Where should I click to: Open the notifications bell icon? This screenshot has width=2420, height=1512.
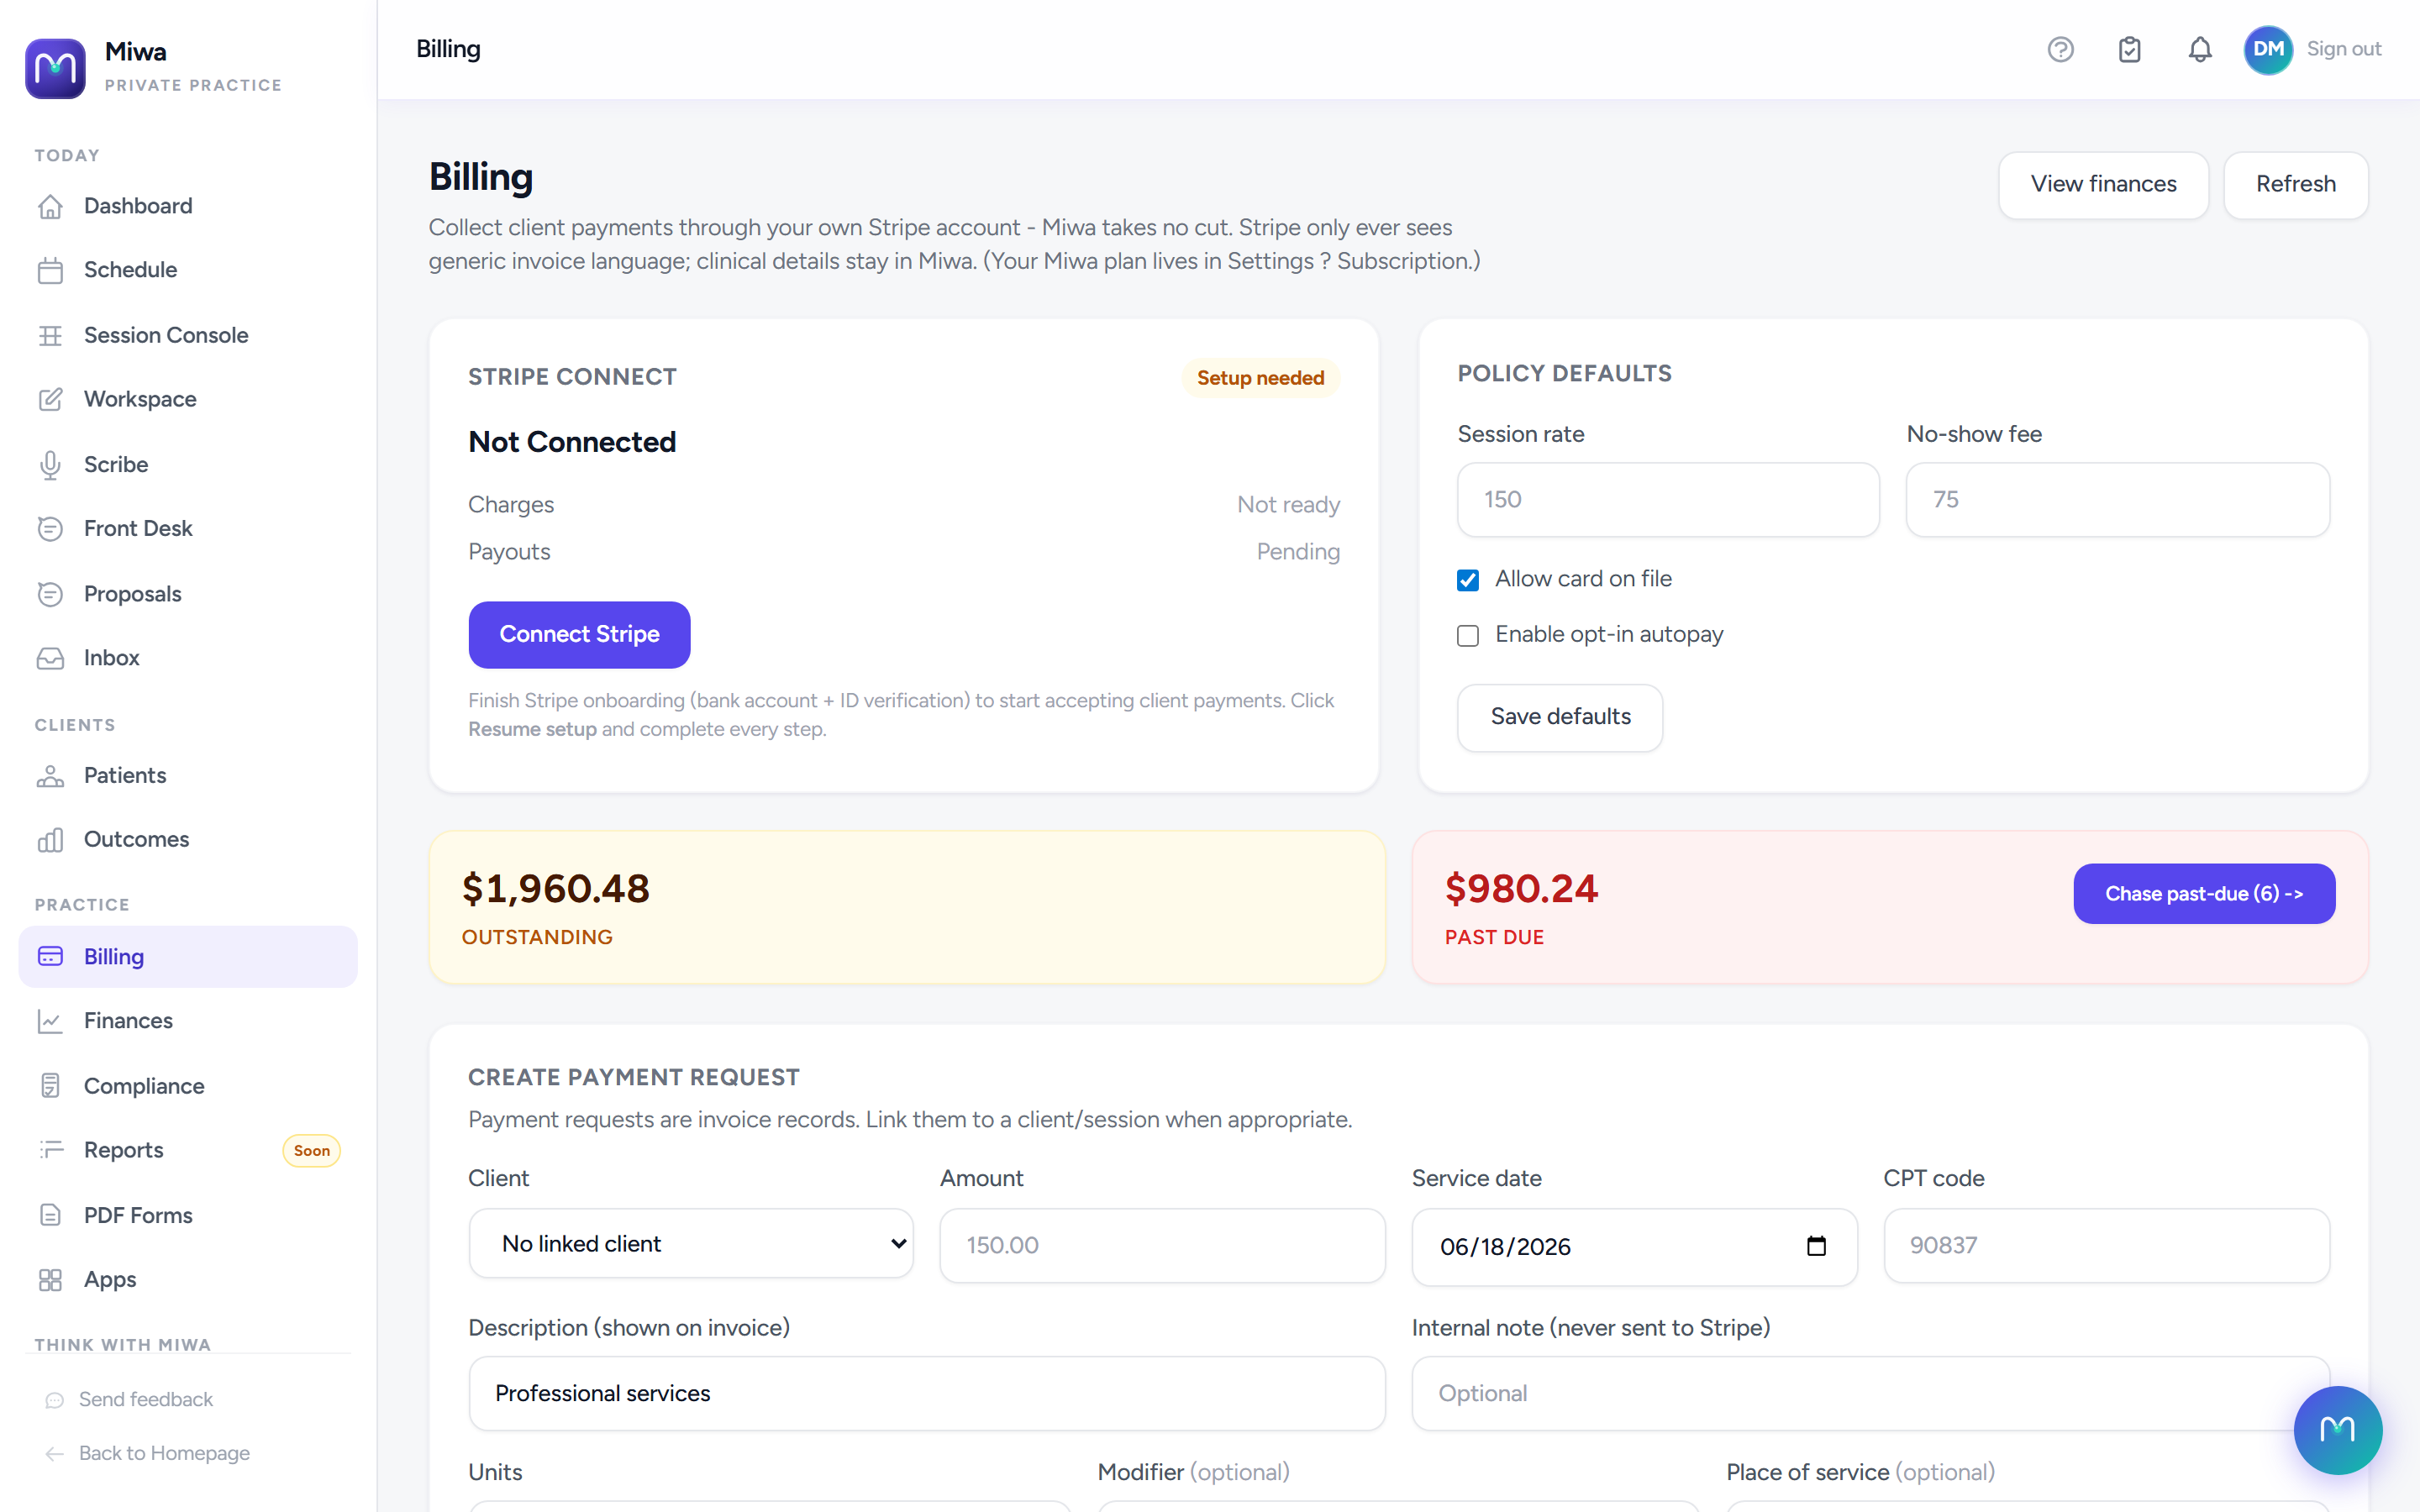[2199, 49]
